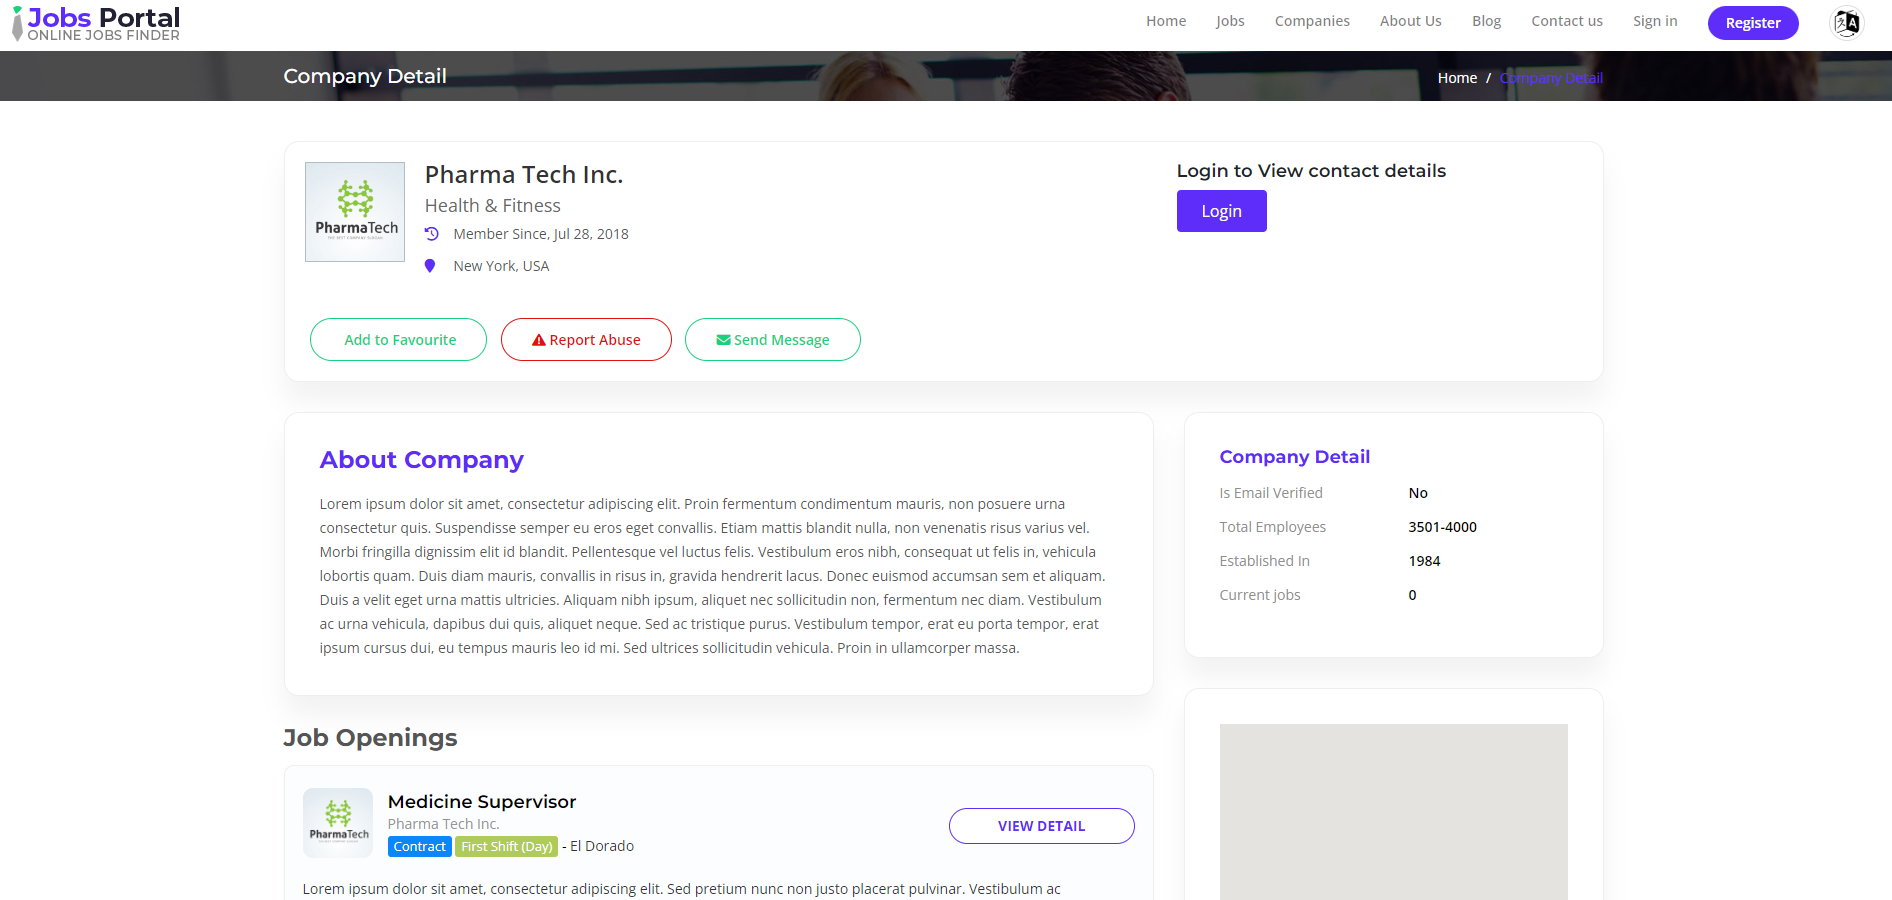The height and width of the screenshot is (900, 1892).
Task: Click the location pin icon
Action: (430, 266)
